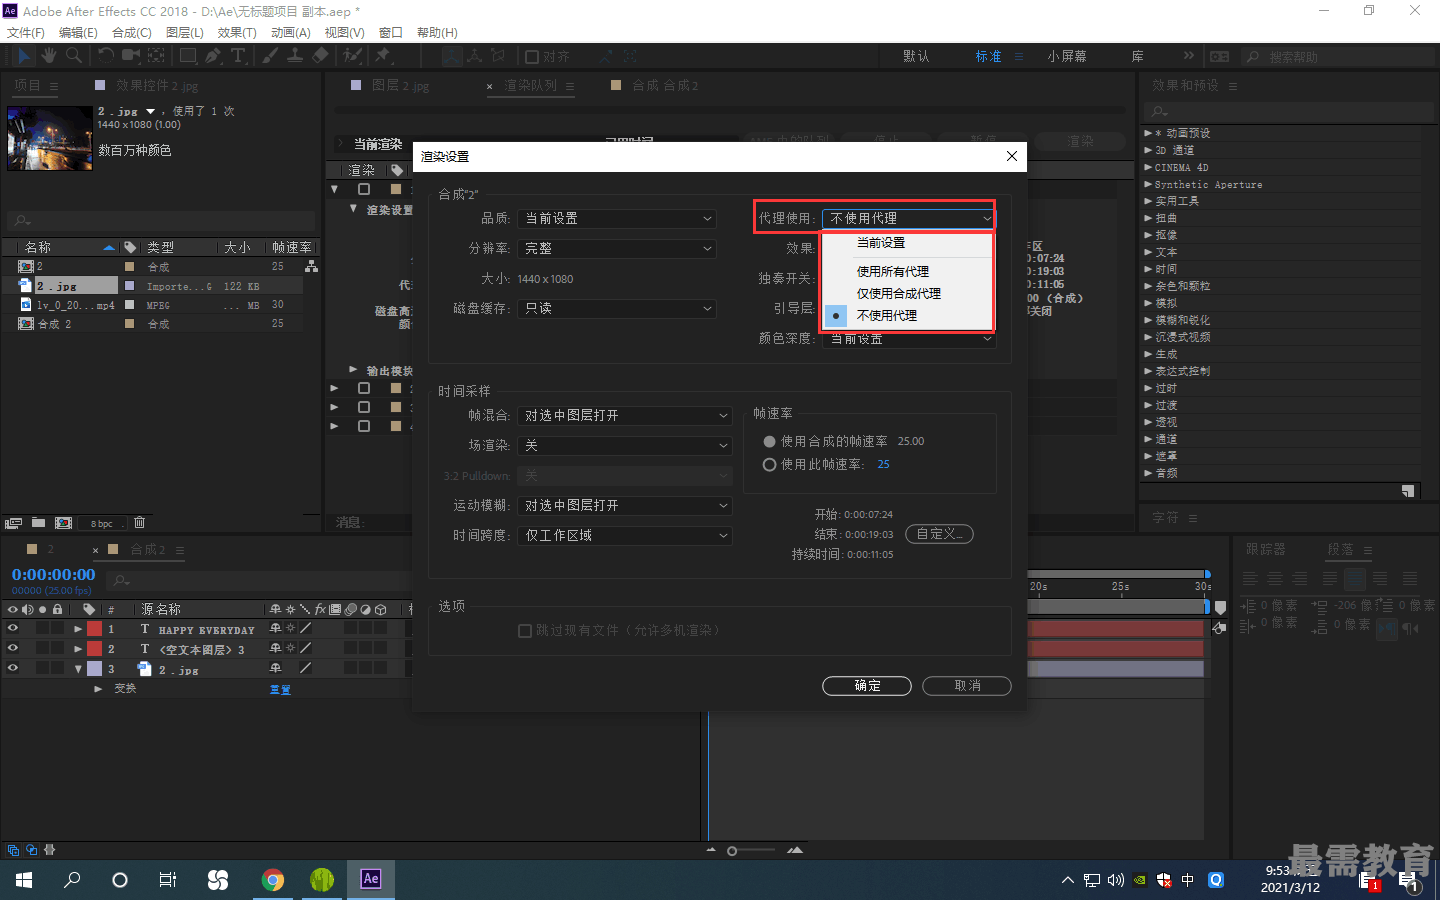Open Windows taskbar search
1440x900 pixels.
click(72, 879)
